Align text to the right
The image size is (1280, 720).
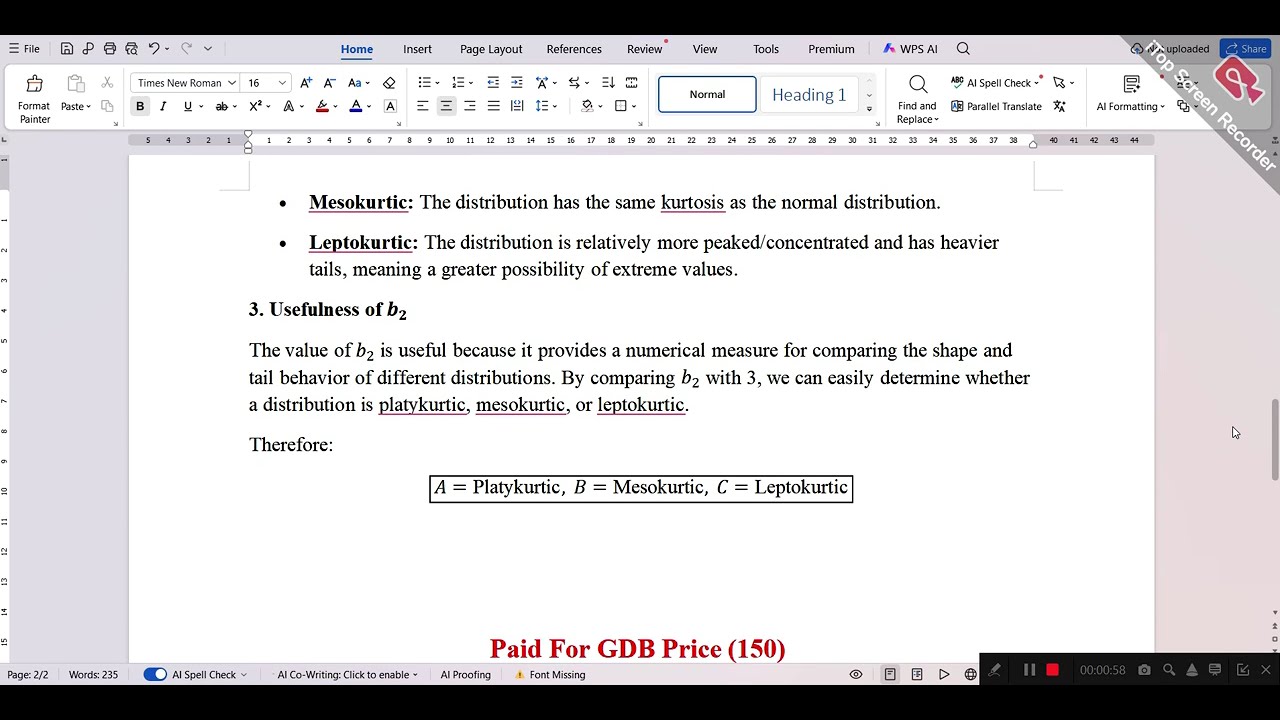point(469,106)
